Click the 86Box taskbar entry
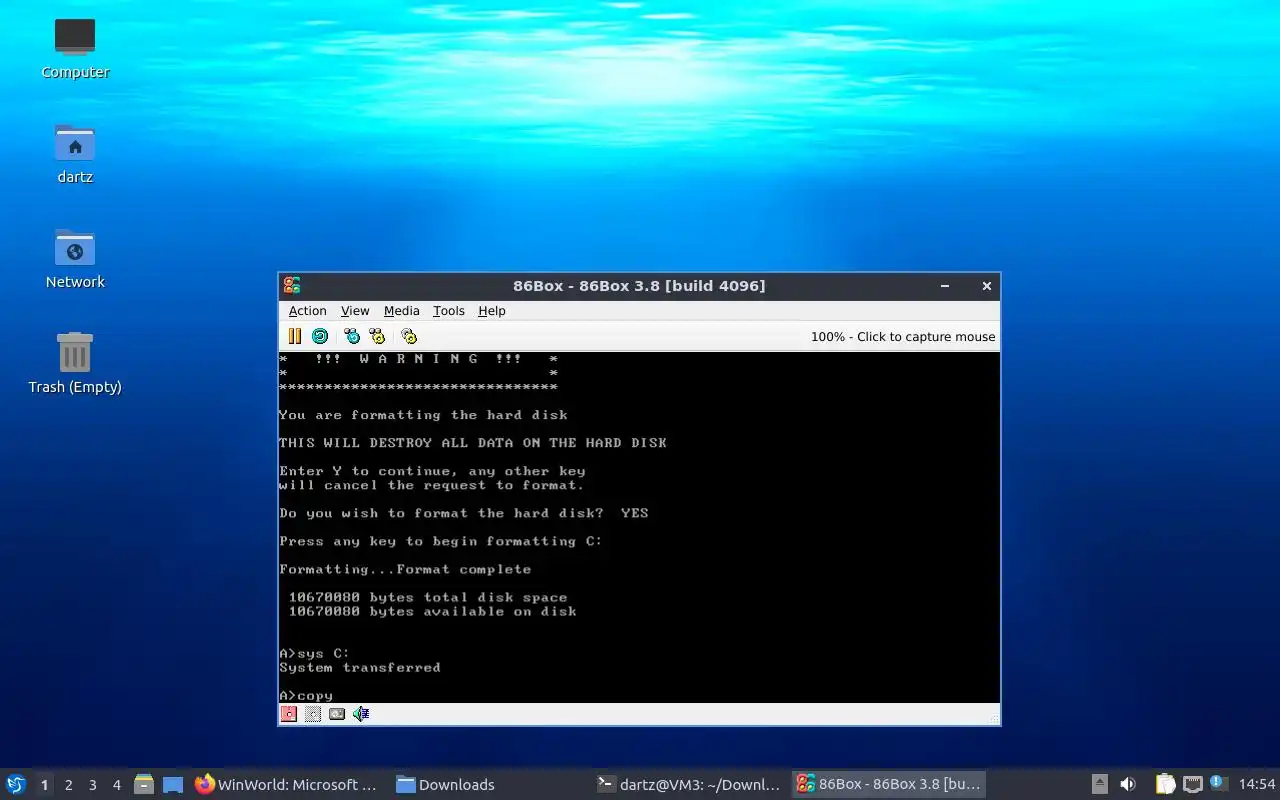The width and height of the screenshot is (1280, 800). click(x=889, y=785)
